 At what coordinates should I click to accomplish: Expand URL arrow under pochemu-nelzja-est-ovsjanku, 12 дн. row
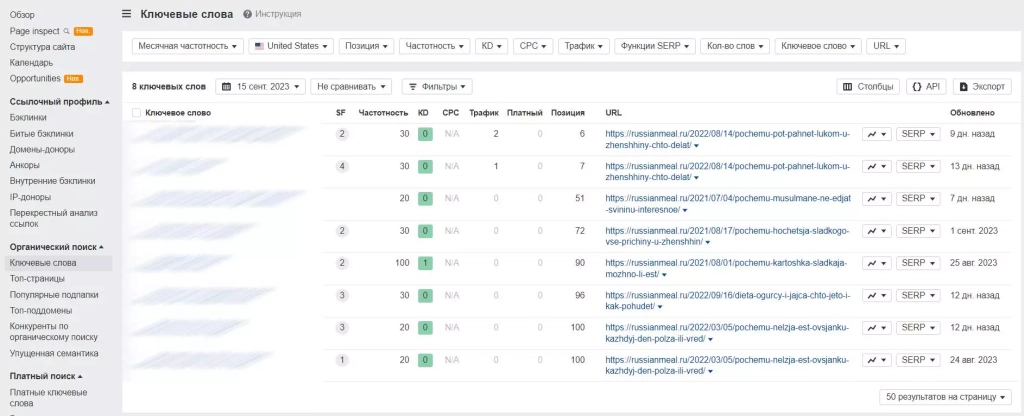[x=711, y=339]
